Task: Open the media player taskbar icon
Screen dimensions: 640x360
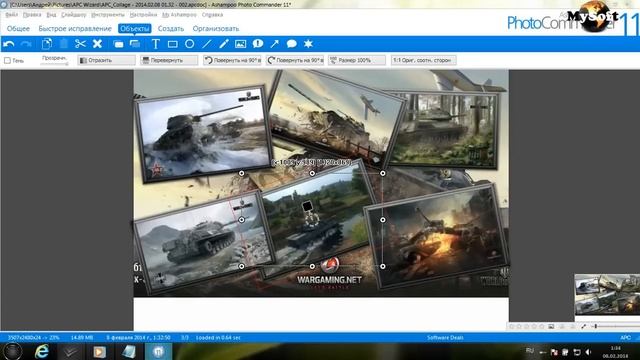Action: click(x=99, y=351)
